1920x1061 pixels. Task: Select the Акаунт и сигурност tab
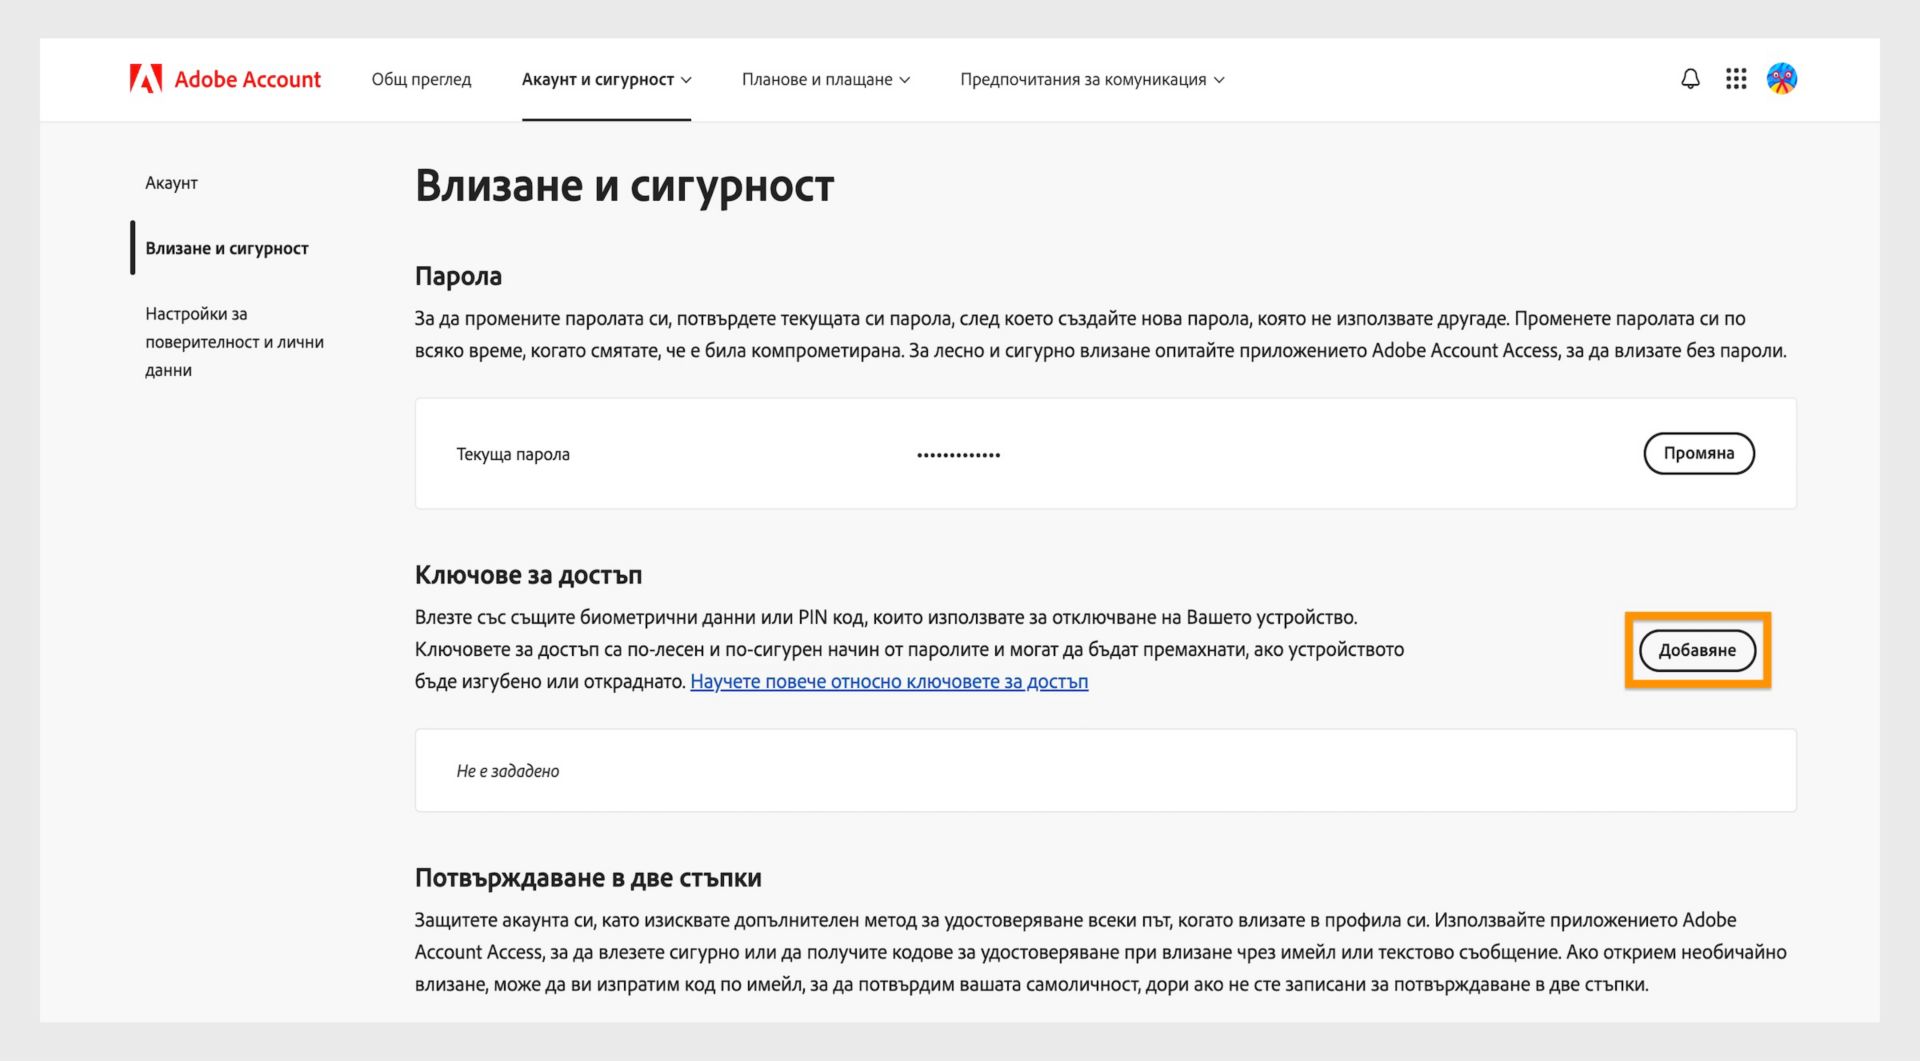coord(598,79)
